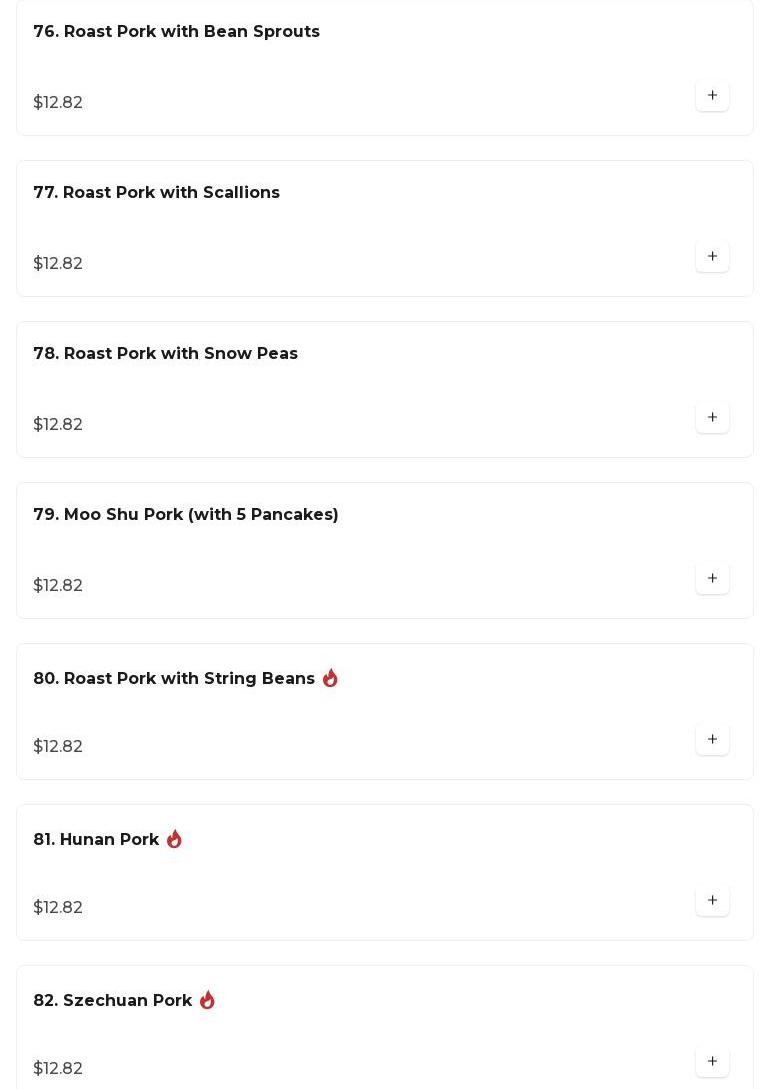Viewport: 770px width, 1089px height.
Task: Open 77. Roast Pork with Scallions item
Action: (x=156, y=192)
